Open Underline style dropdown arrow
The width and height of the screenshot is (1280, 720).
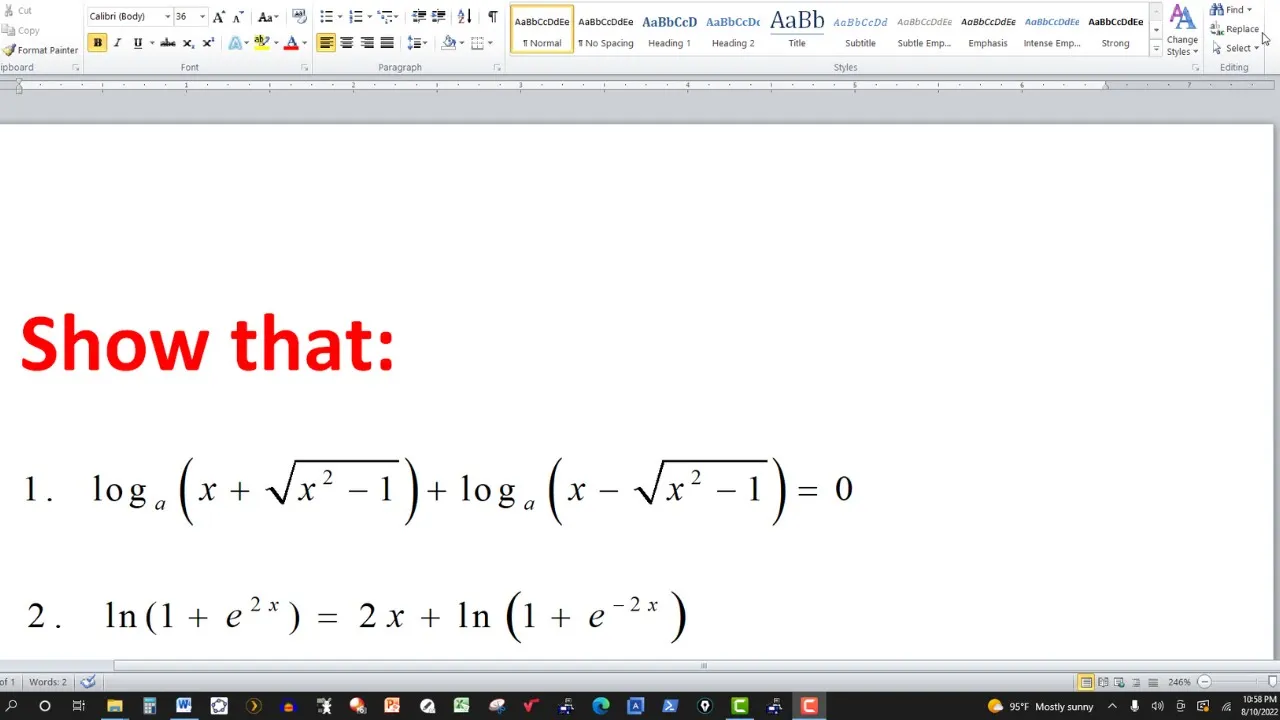(151, 43)
